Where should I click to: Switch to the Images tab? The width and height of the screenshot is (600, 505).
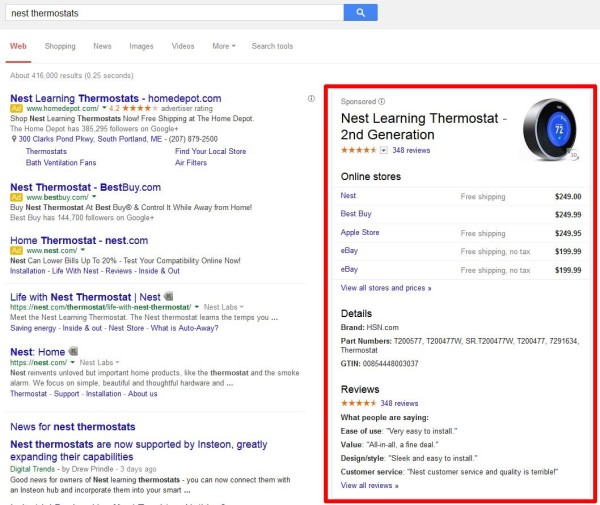click(141, 46)
